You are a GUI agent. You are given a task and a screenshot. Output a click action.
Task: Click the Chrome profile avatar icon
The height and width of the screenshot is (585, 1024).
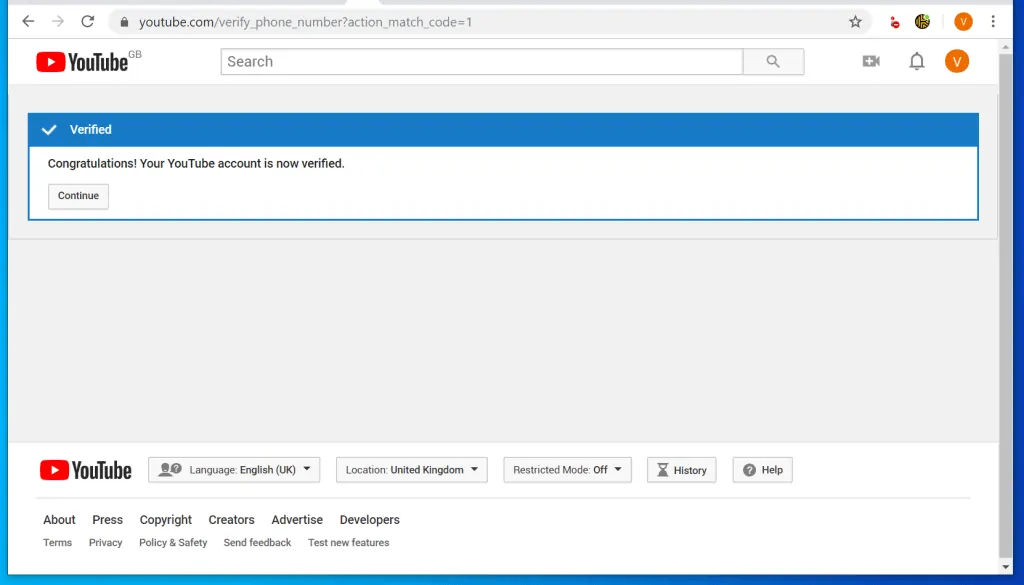[962, 21]
